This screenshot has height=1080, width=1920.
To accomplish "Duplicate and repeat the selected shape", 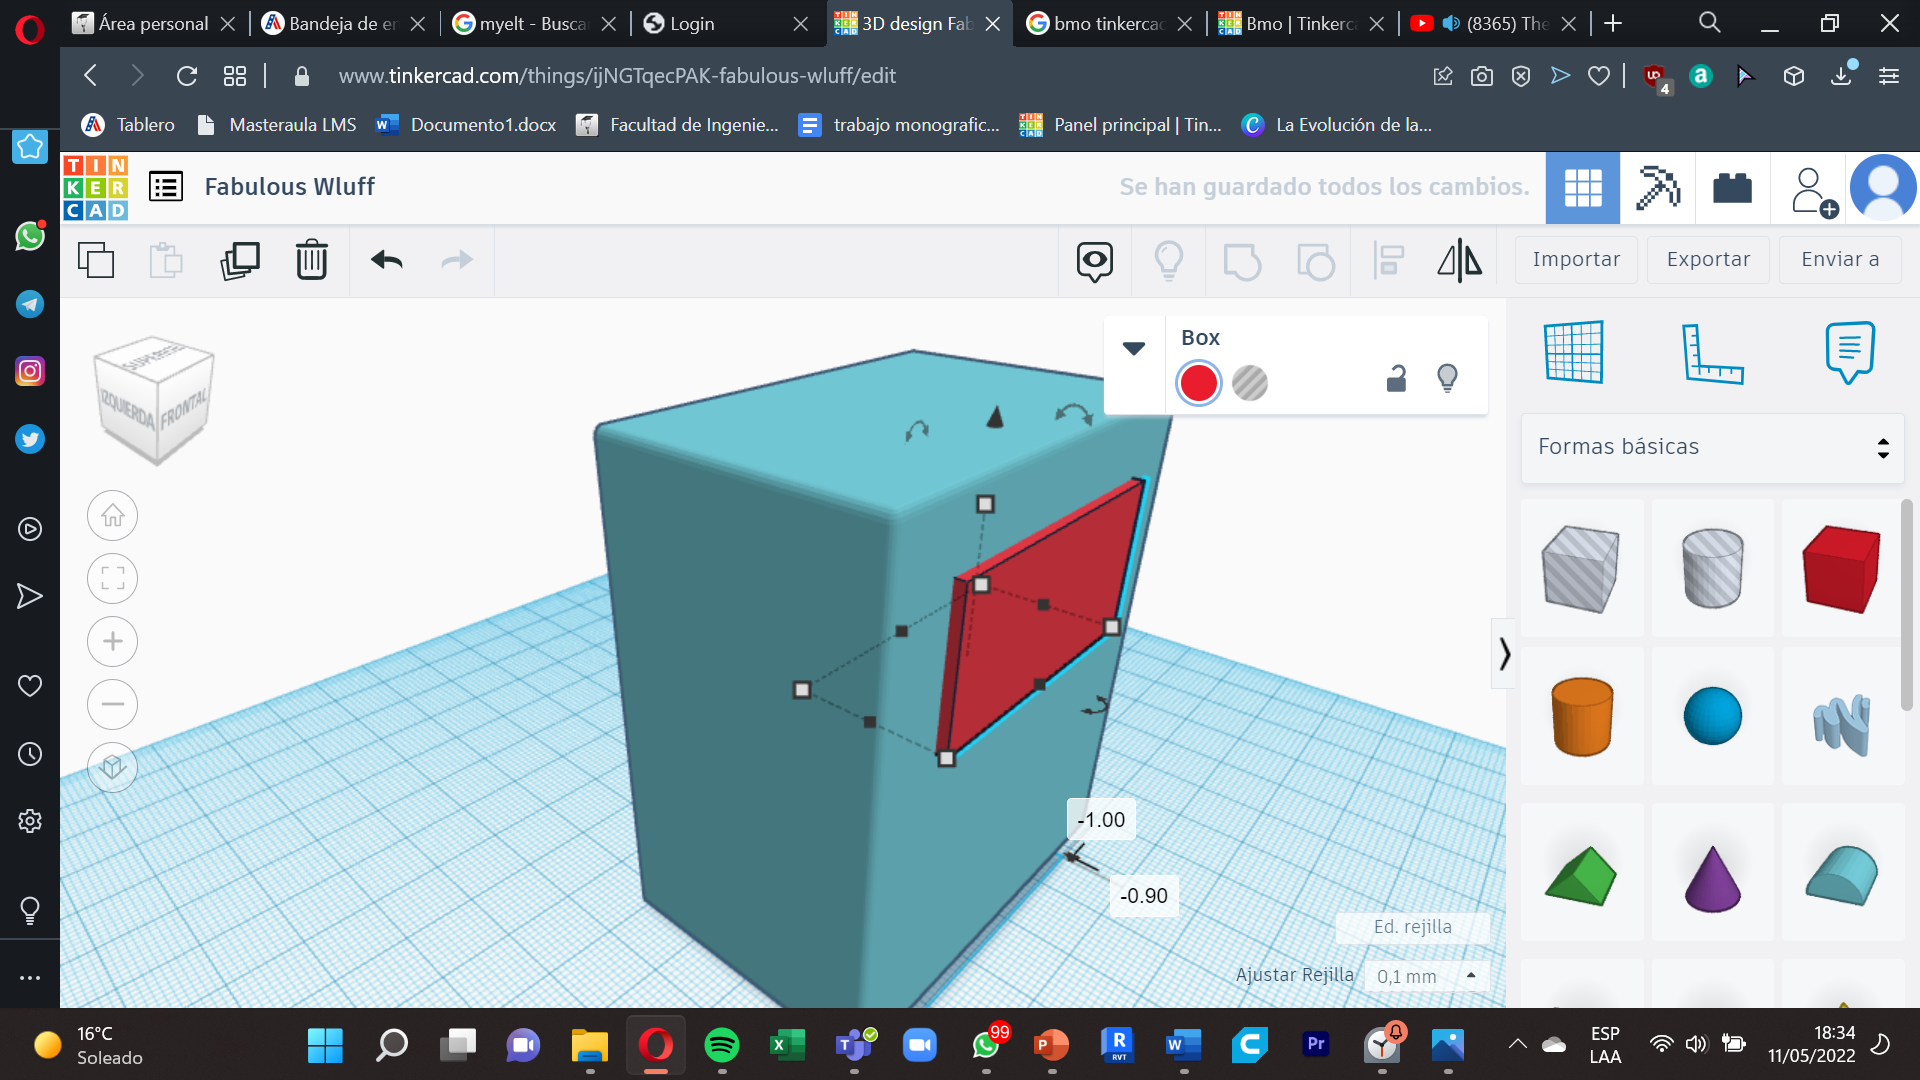I will tap(240, 260).
